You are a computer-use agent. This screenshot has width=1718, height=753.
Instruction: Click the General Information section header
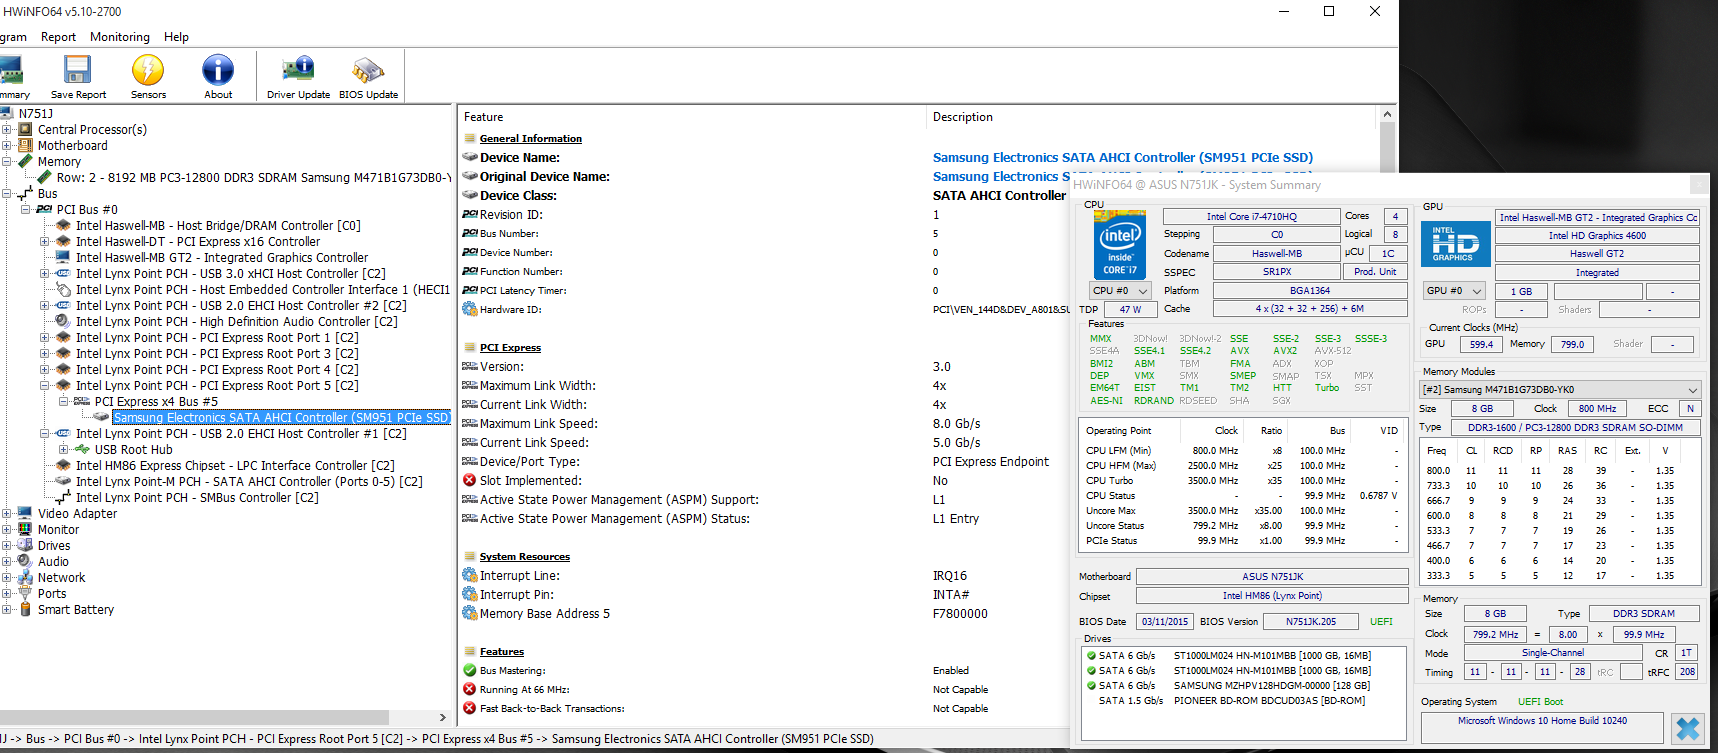(530, 139)
